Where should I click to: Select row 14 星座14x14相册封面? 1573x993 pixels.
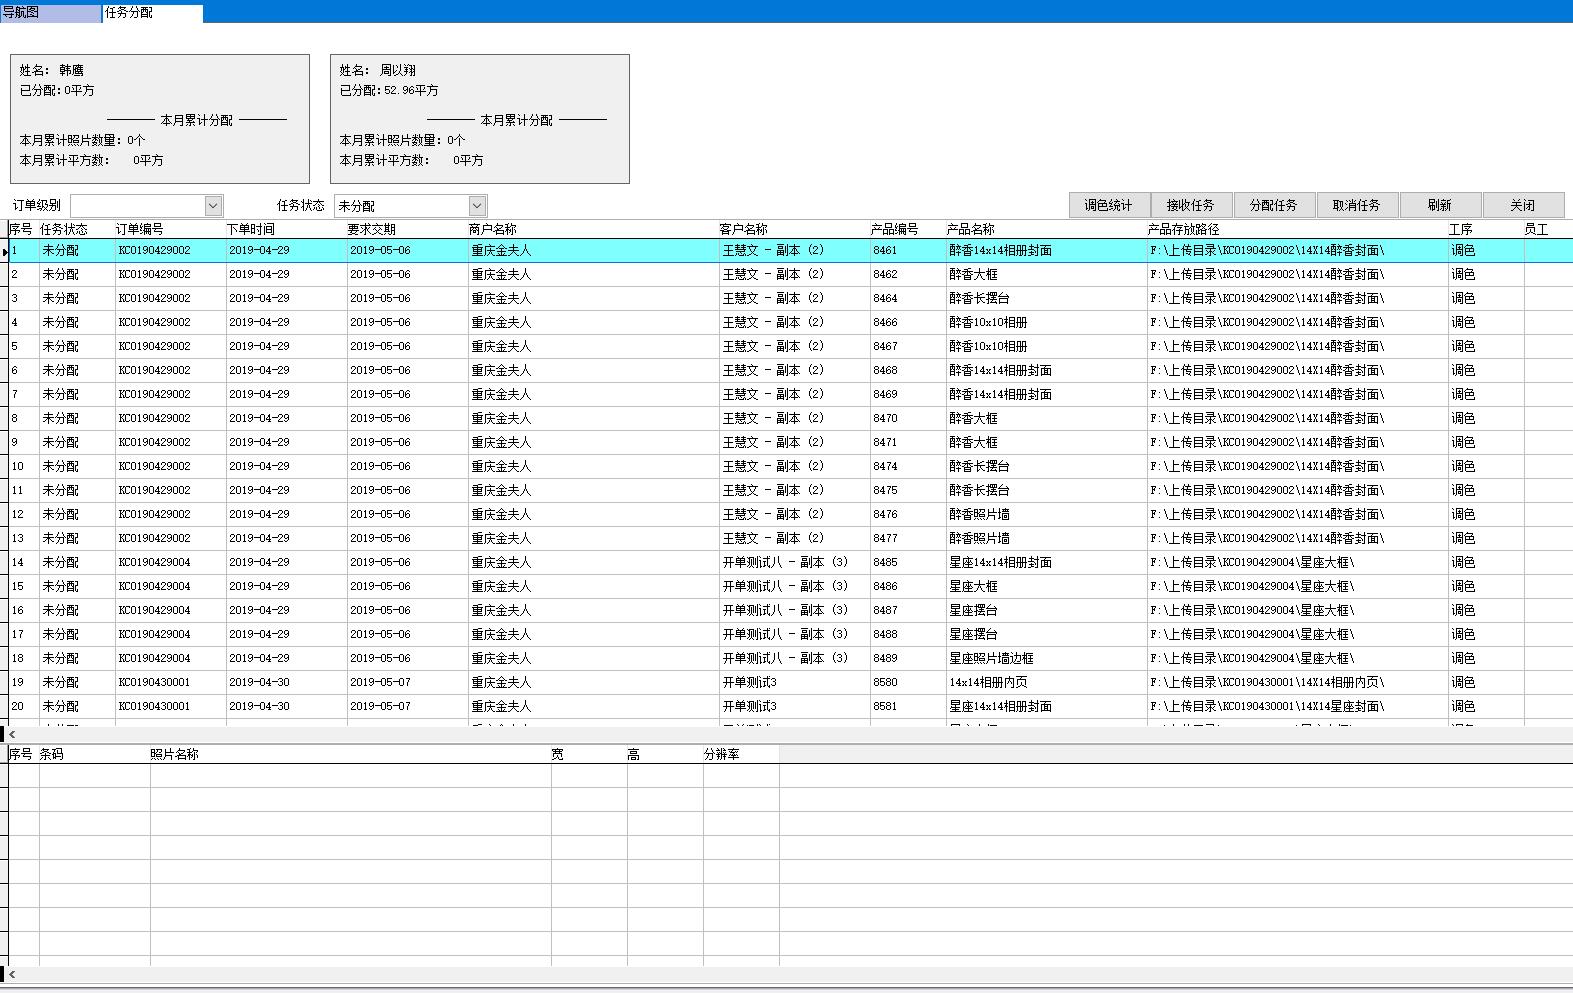[x=1000, y=562]
